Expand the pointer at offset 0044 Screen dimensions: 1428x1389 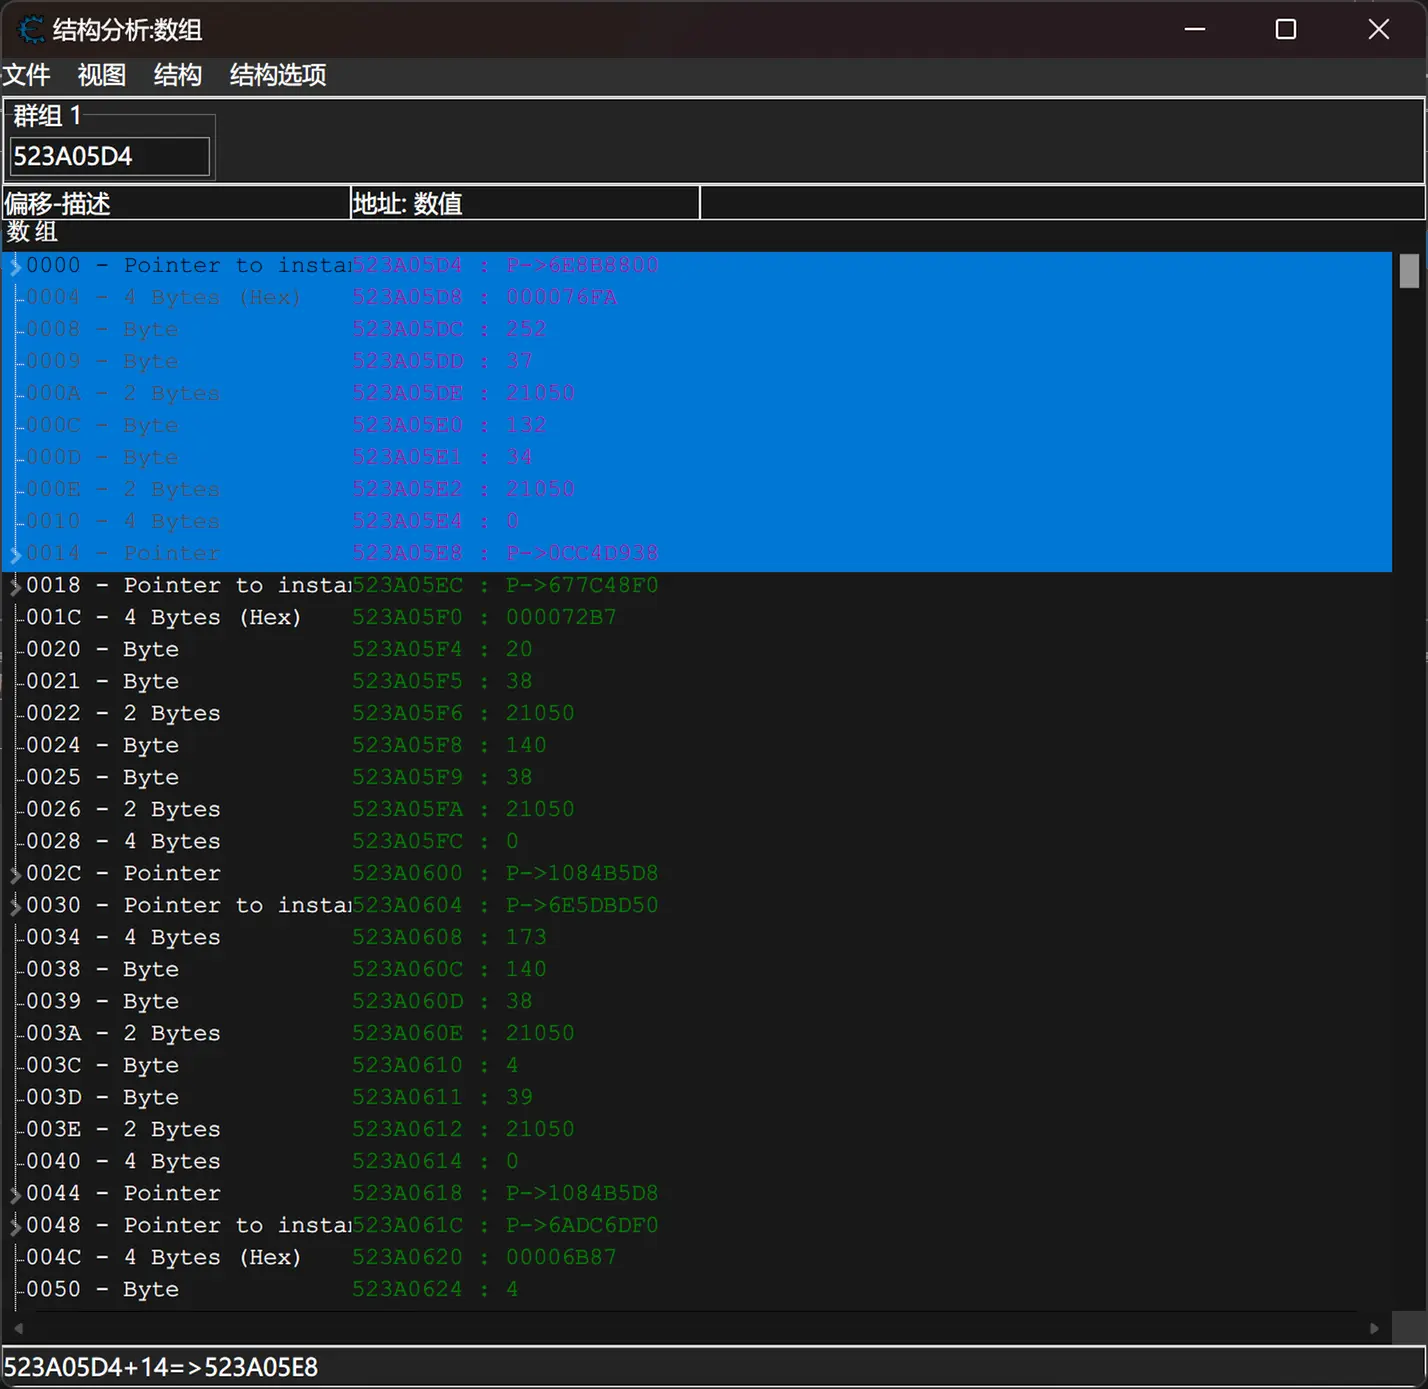tap(15, 1194)
